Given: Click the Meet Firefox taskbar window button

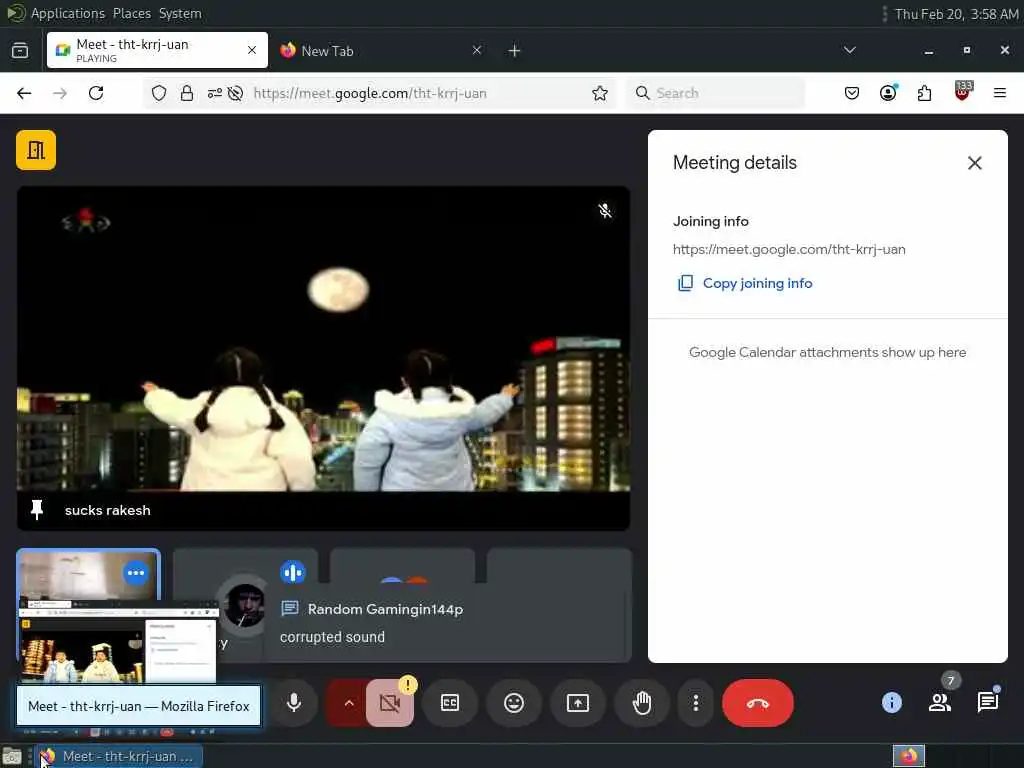Looking at the screenshot, I should [119, 756].
